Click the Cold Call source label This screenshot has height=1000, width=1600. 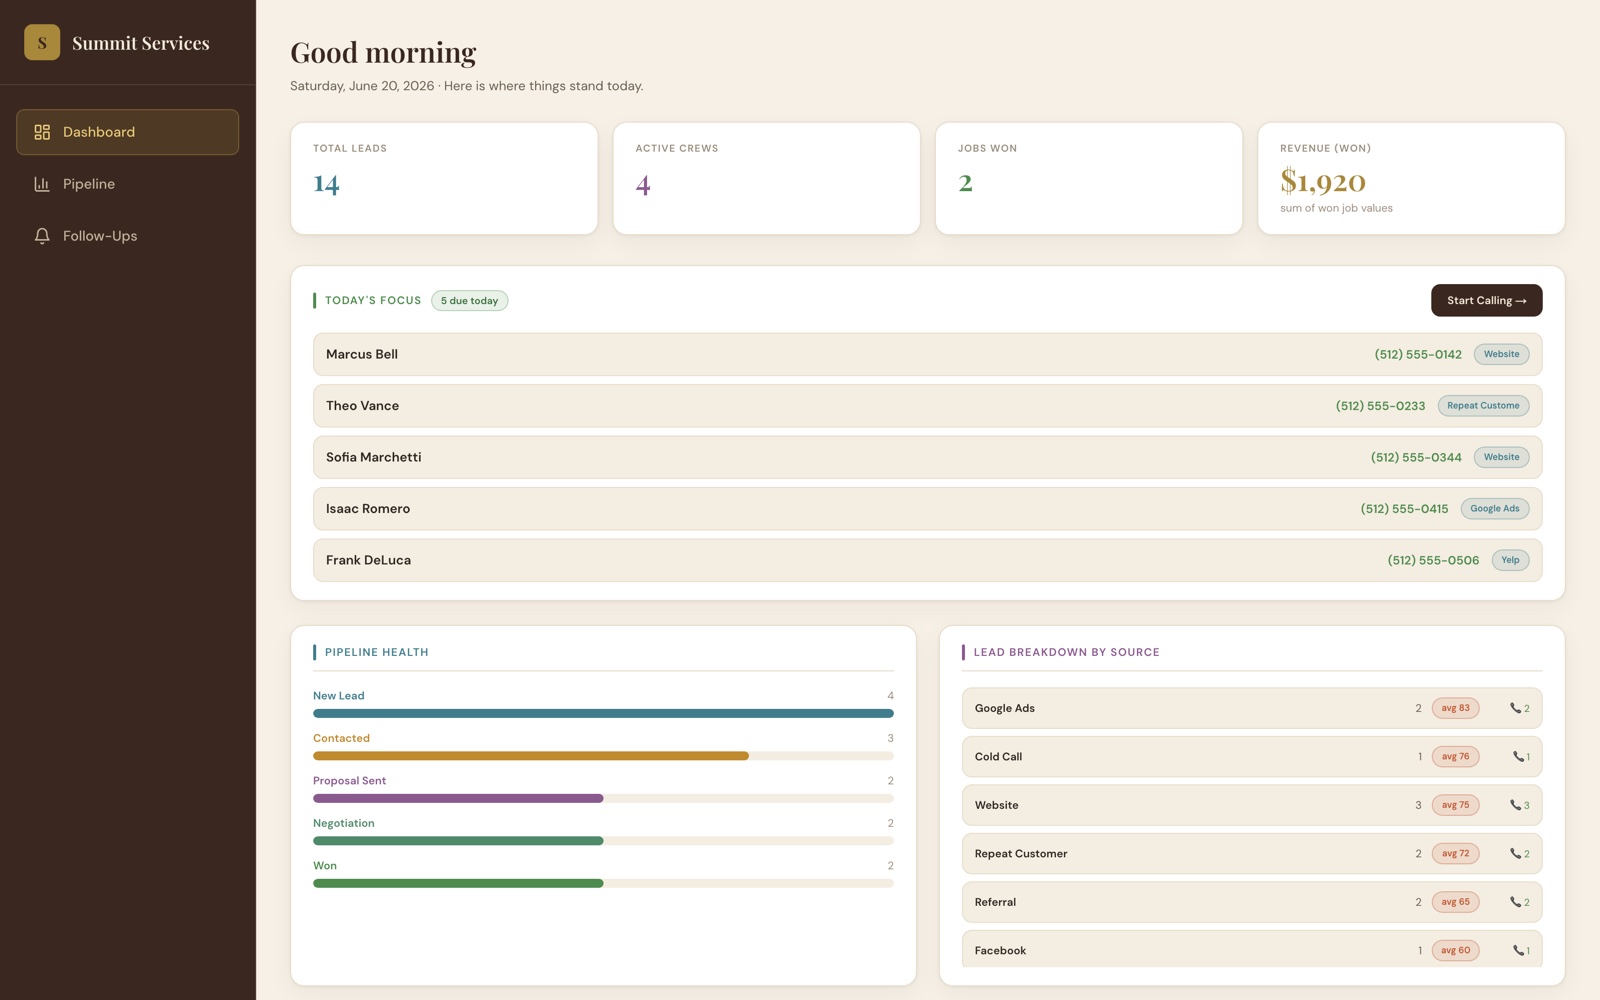[x=998, y=757]
